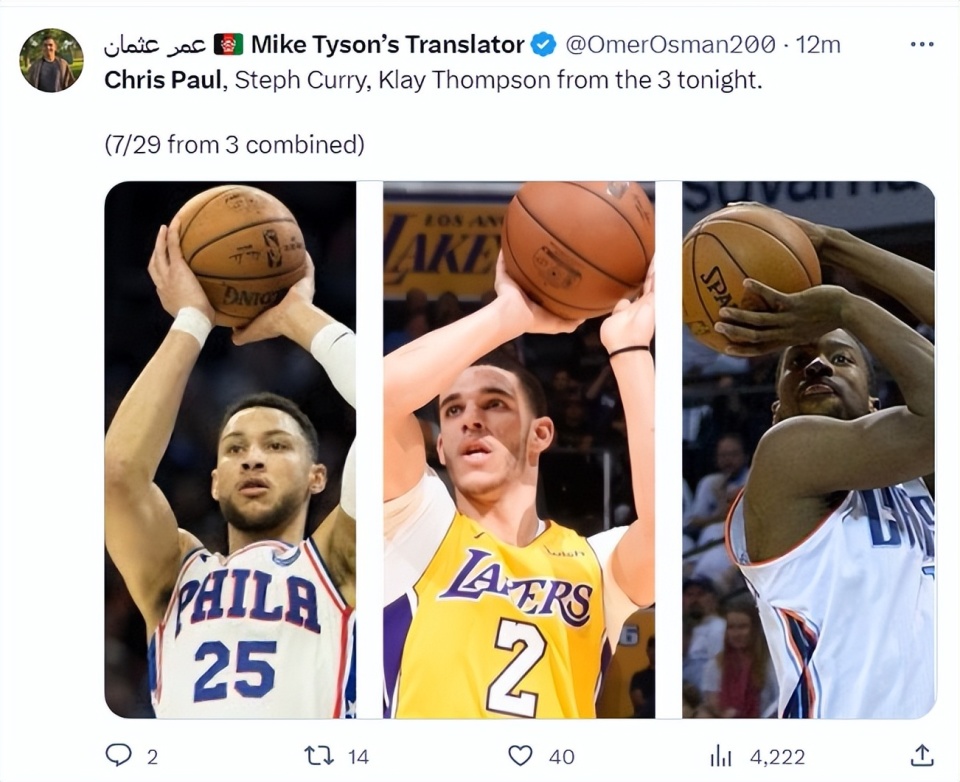Click the blue verified checkmark badge
The image size is (960, 782).
(x=543, y=45)
